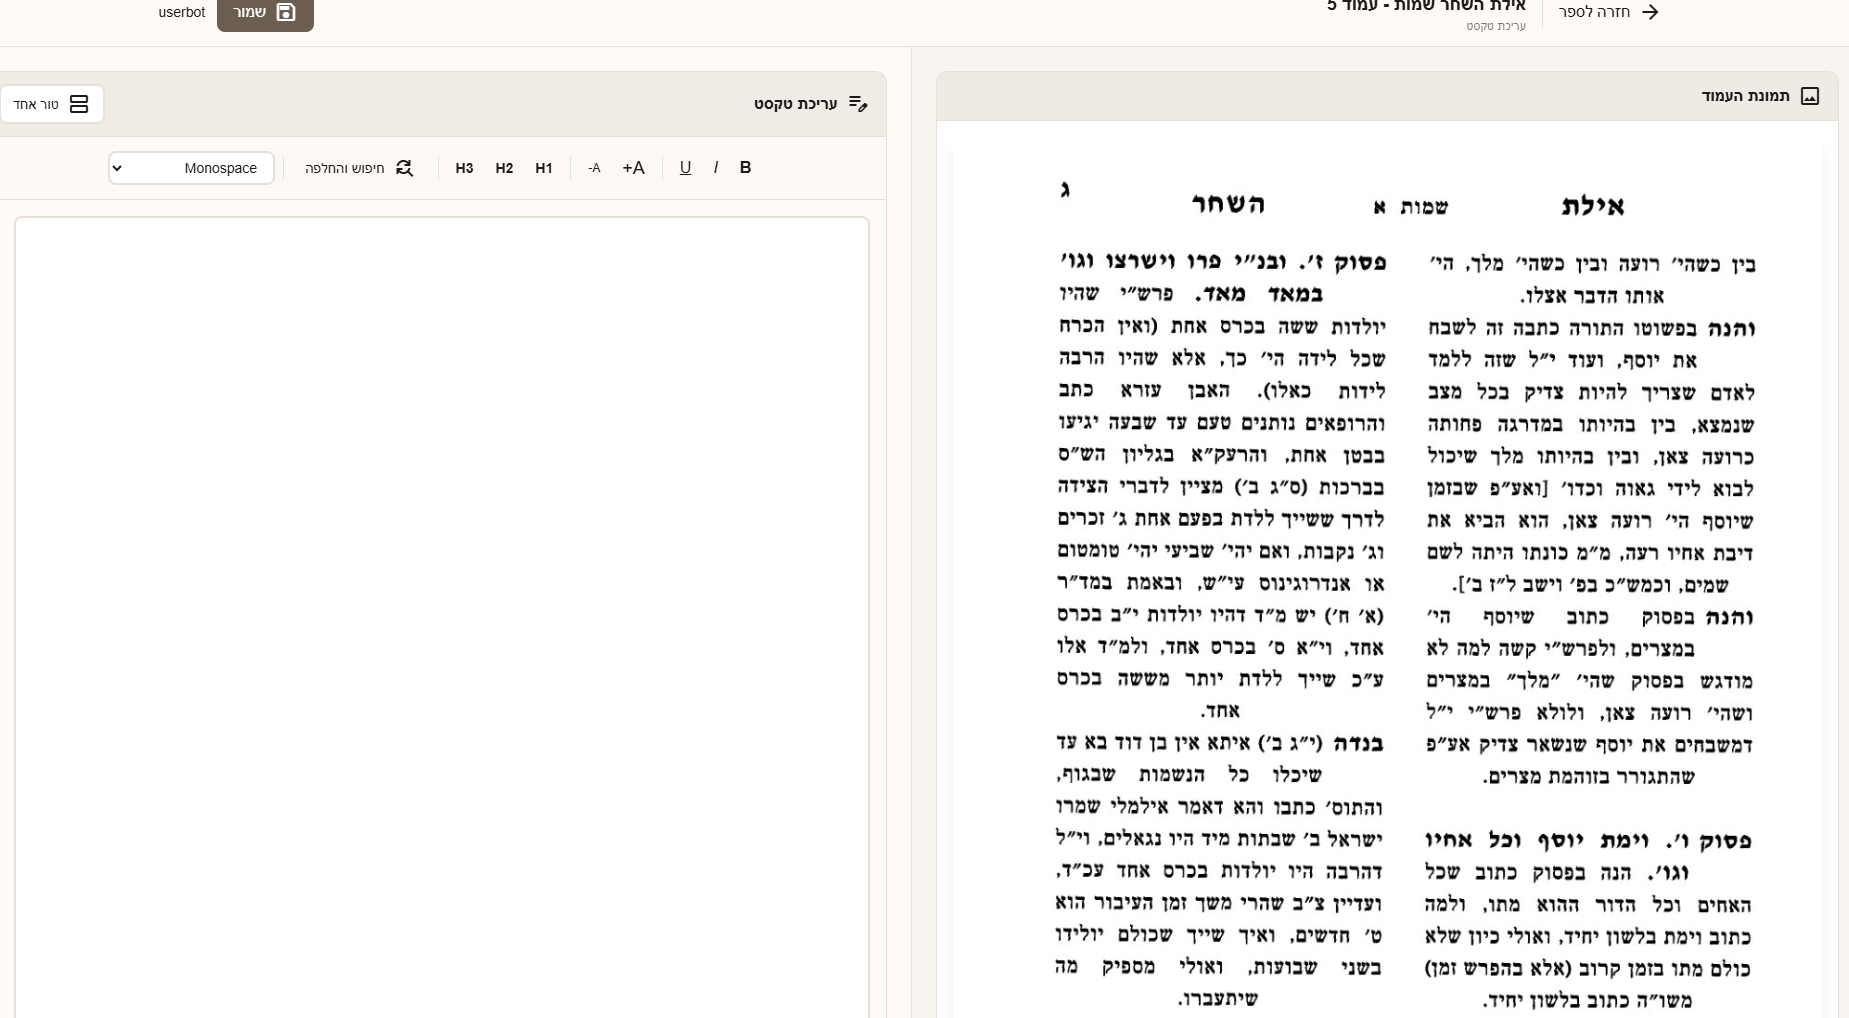Toggle underline formatting
The height and width of the screenshot is (1018, 1849).
[685, 168]
